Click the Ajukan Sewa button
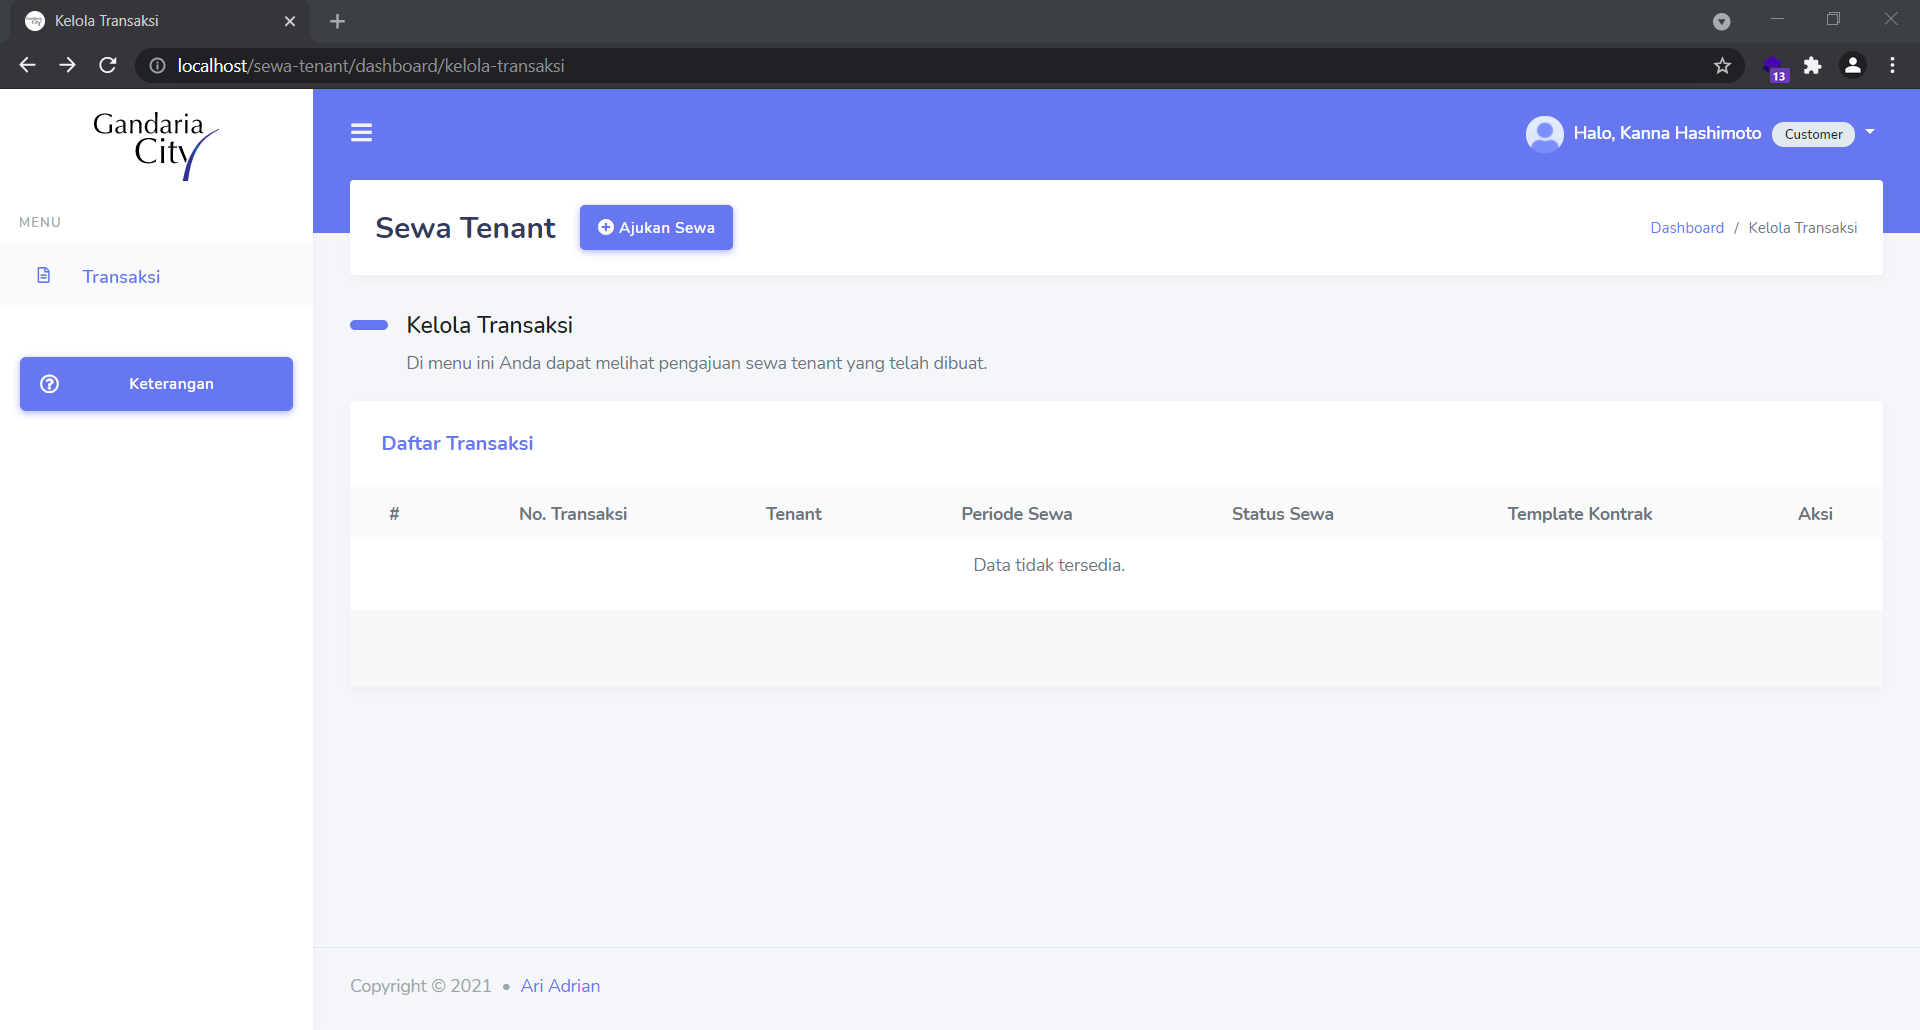The height and width of the screenshot is (1030, 1920). tap(656, 227)
